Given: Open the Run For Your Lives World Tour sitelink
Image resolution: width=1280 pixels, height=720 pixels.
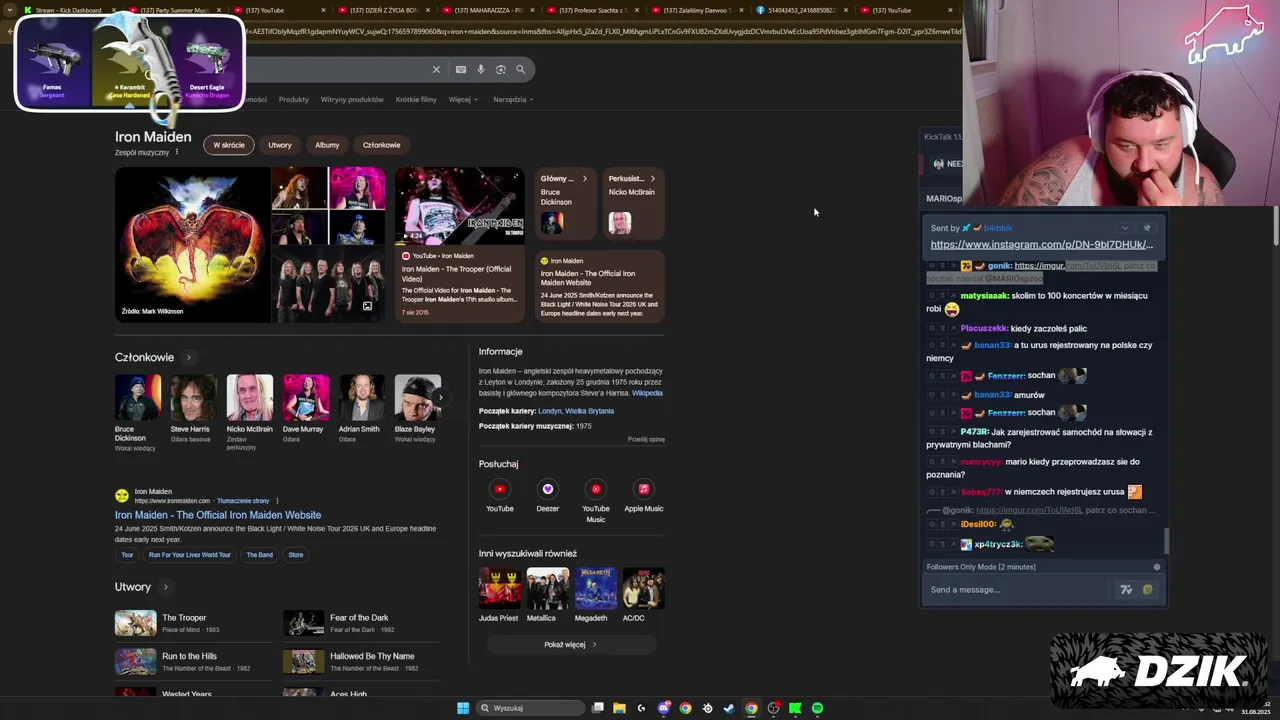Looking at the screenshot, I should click(190, 555).
